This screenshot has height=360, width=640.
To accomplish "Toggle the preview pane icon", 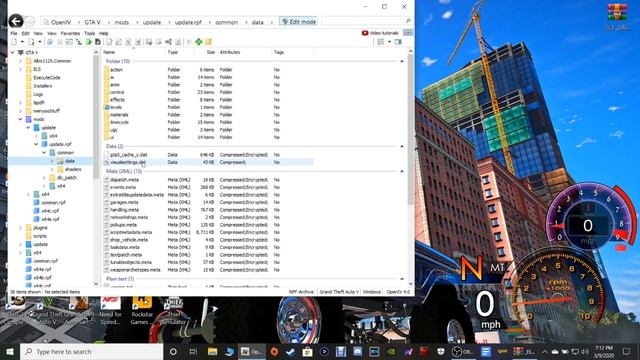I will click(398, 42).
